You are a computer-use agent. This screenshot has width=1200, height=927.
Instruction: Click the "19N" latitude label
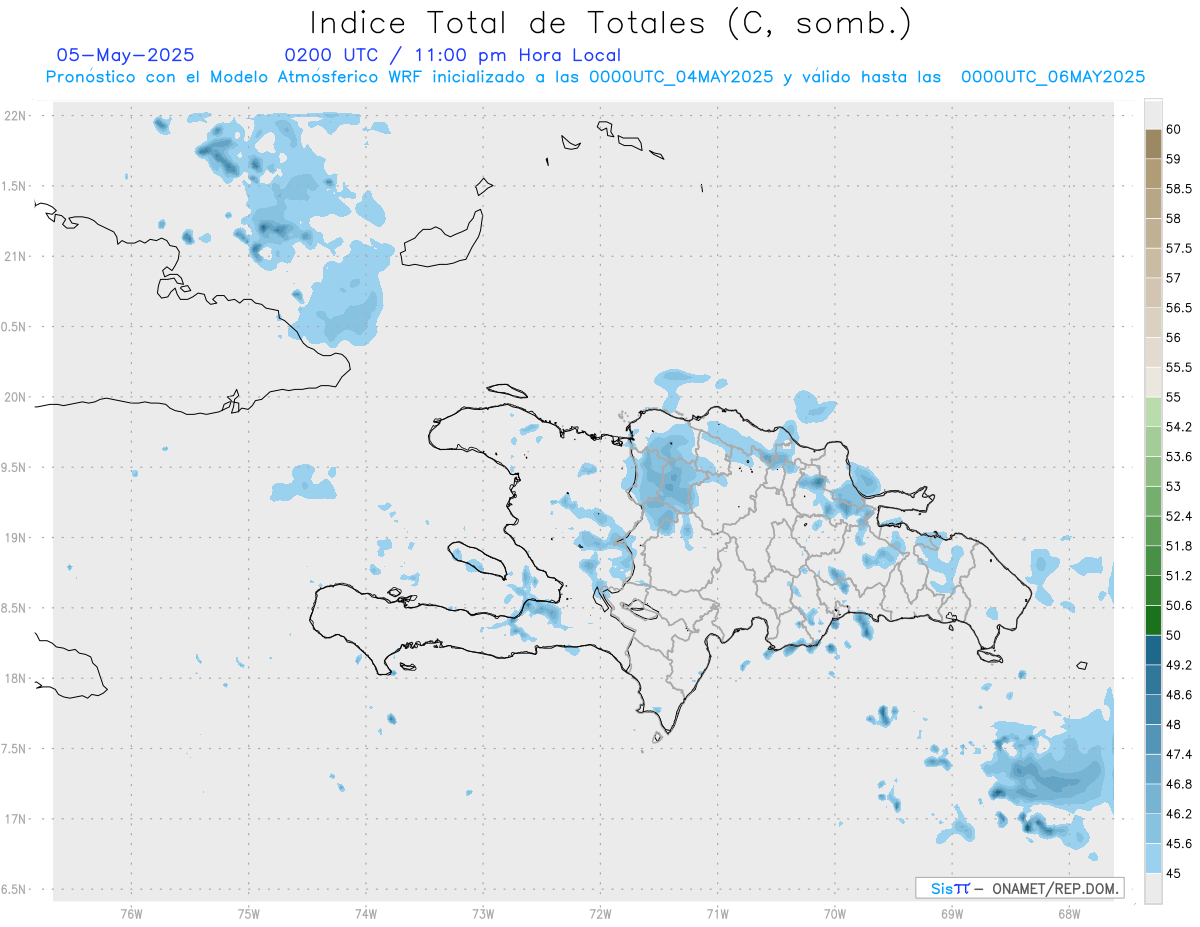(x=15, y=538)
